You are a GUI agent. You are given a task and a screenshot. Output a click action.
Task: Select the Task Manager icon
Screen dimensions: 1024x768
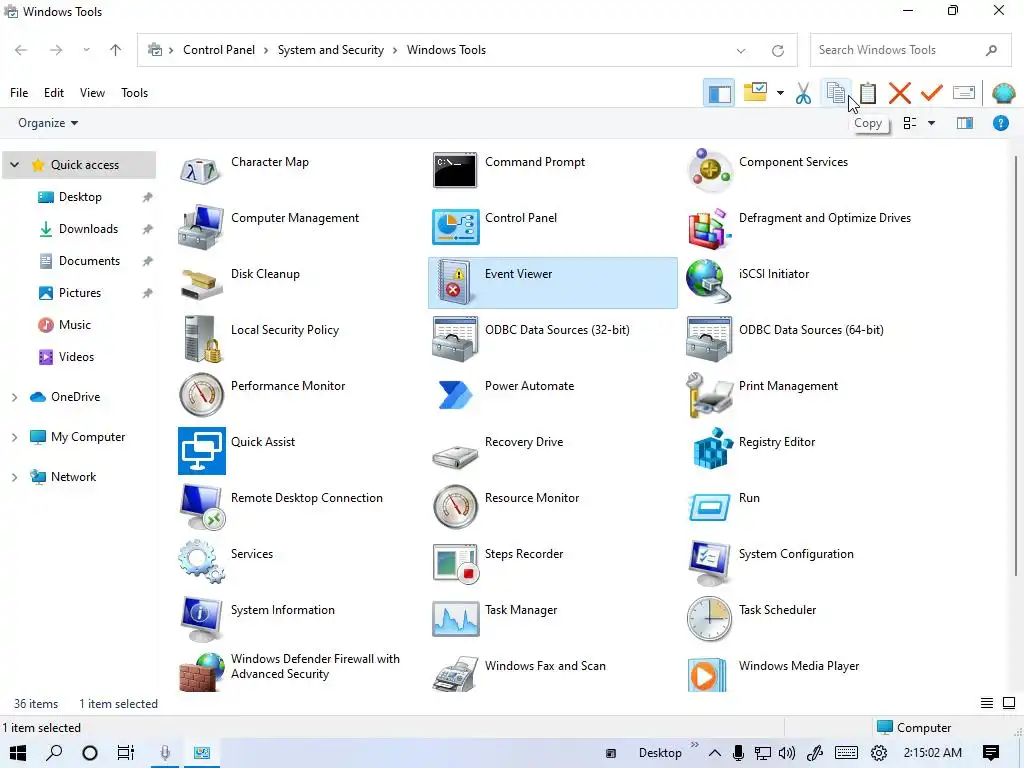[x=455, y=618]
